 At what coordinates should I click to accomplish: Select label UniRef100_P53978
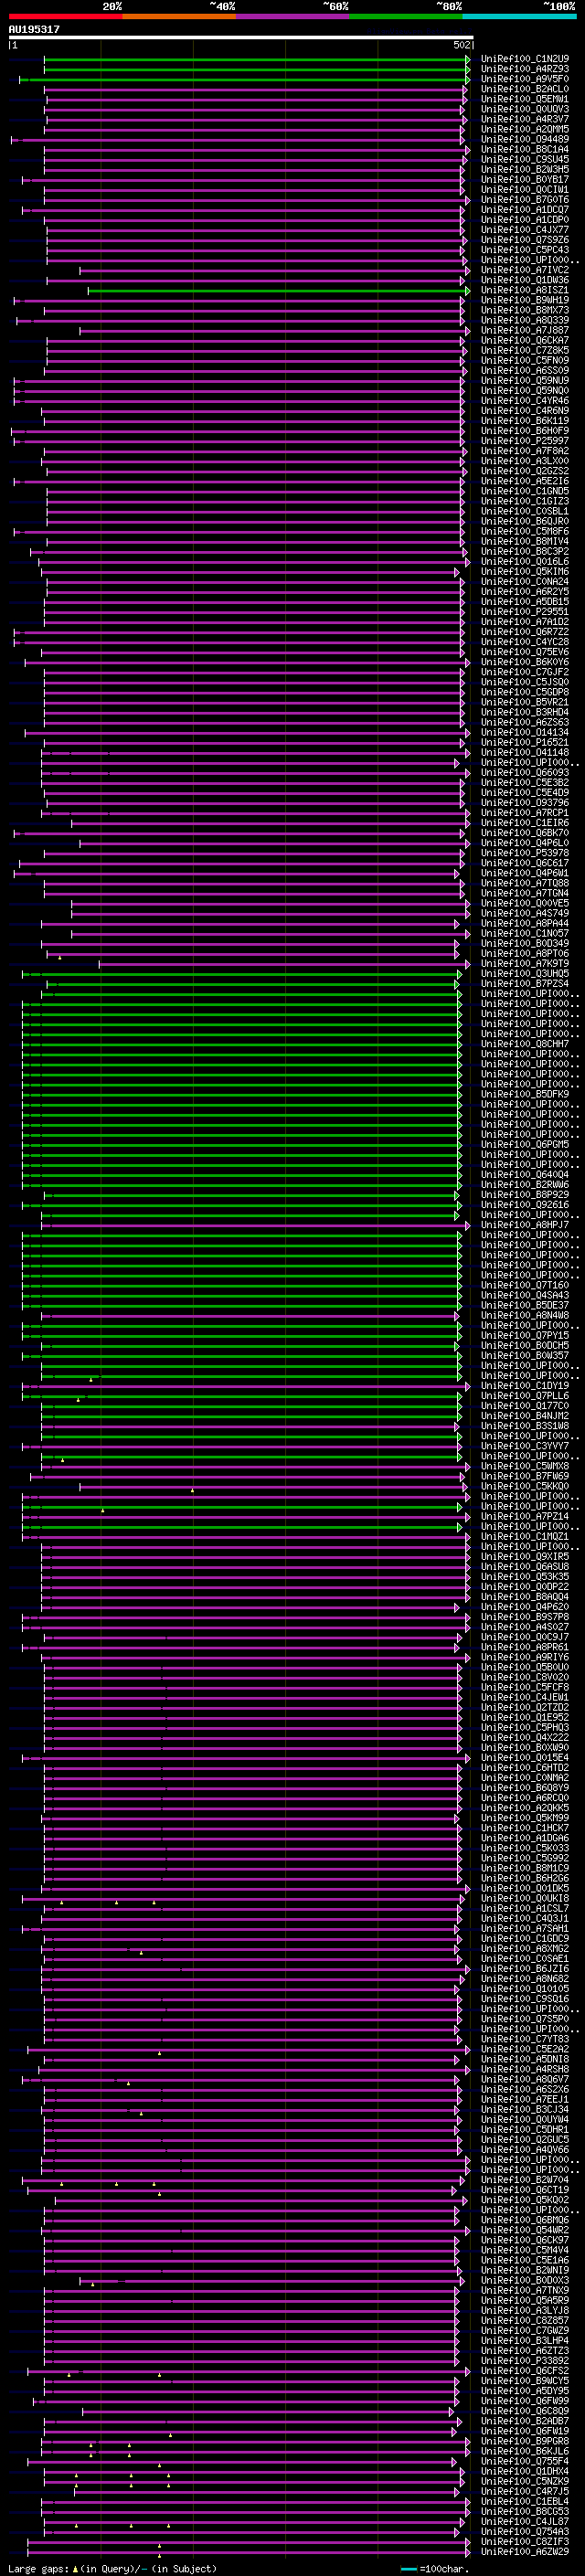click(525, 853)
